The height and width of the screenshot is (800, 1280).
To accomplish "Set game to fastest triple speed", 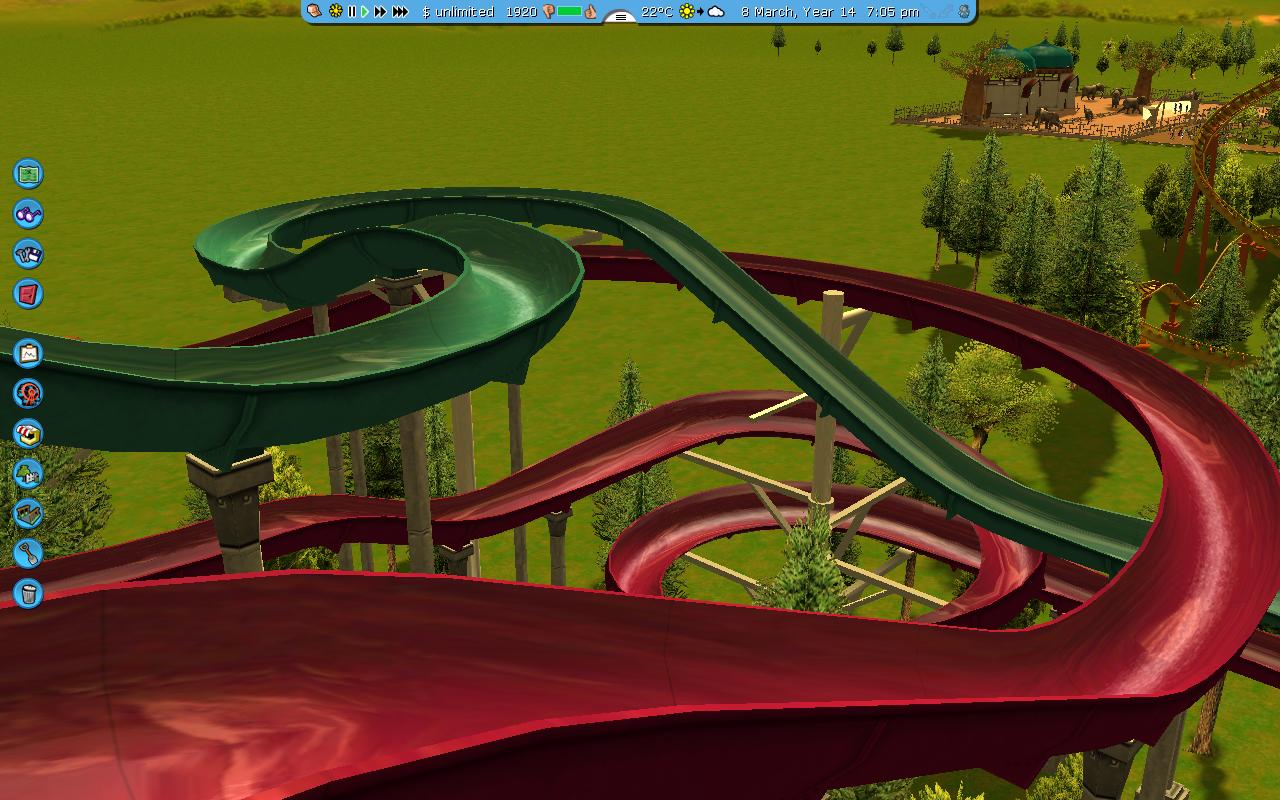I will [x=400, y=12].
